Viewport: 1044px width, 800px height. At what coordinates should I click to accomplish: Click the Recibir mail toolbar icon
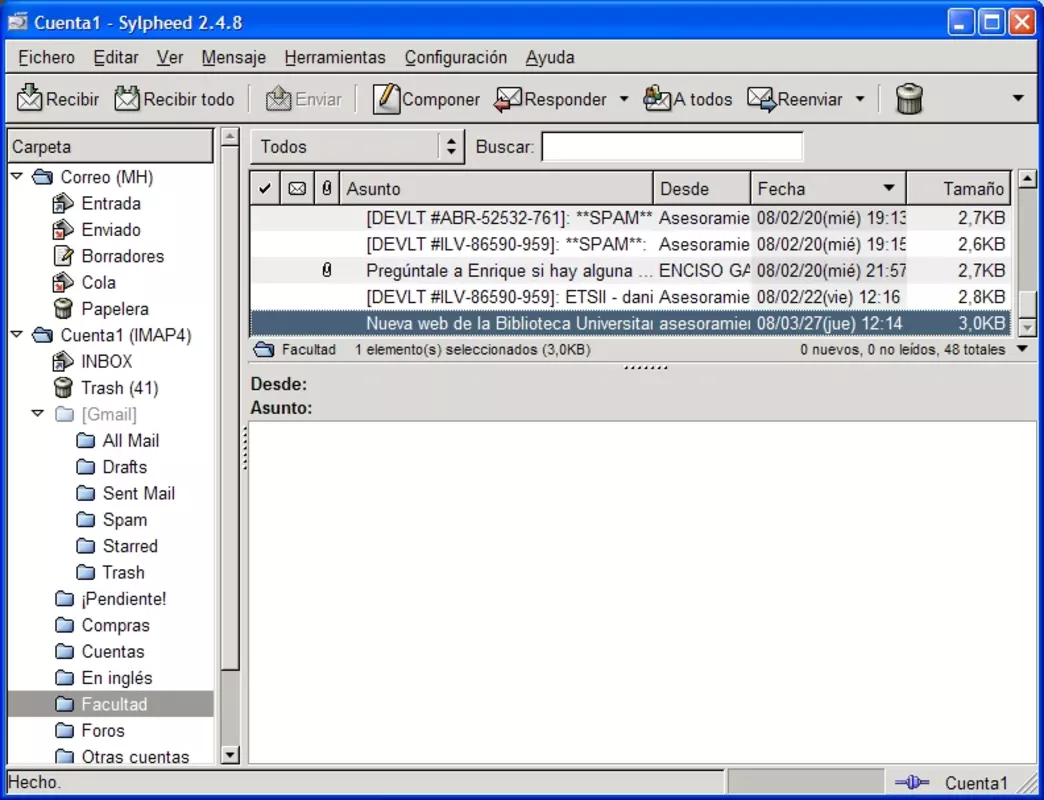pos(29,99)
